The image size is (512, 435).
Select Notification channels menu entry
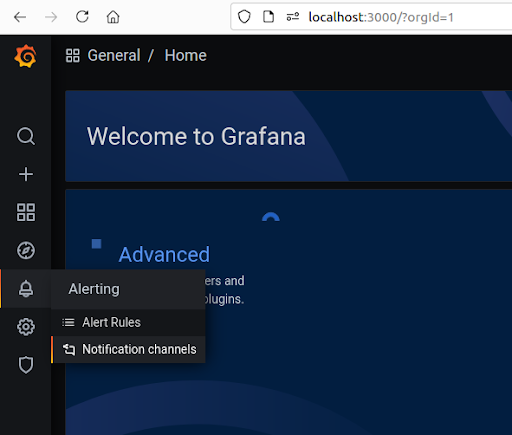pyautogui.click(x=128, y=349)
